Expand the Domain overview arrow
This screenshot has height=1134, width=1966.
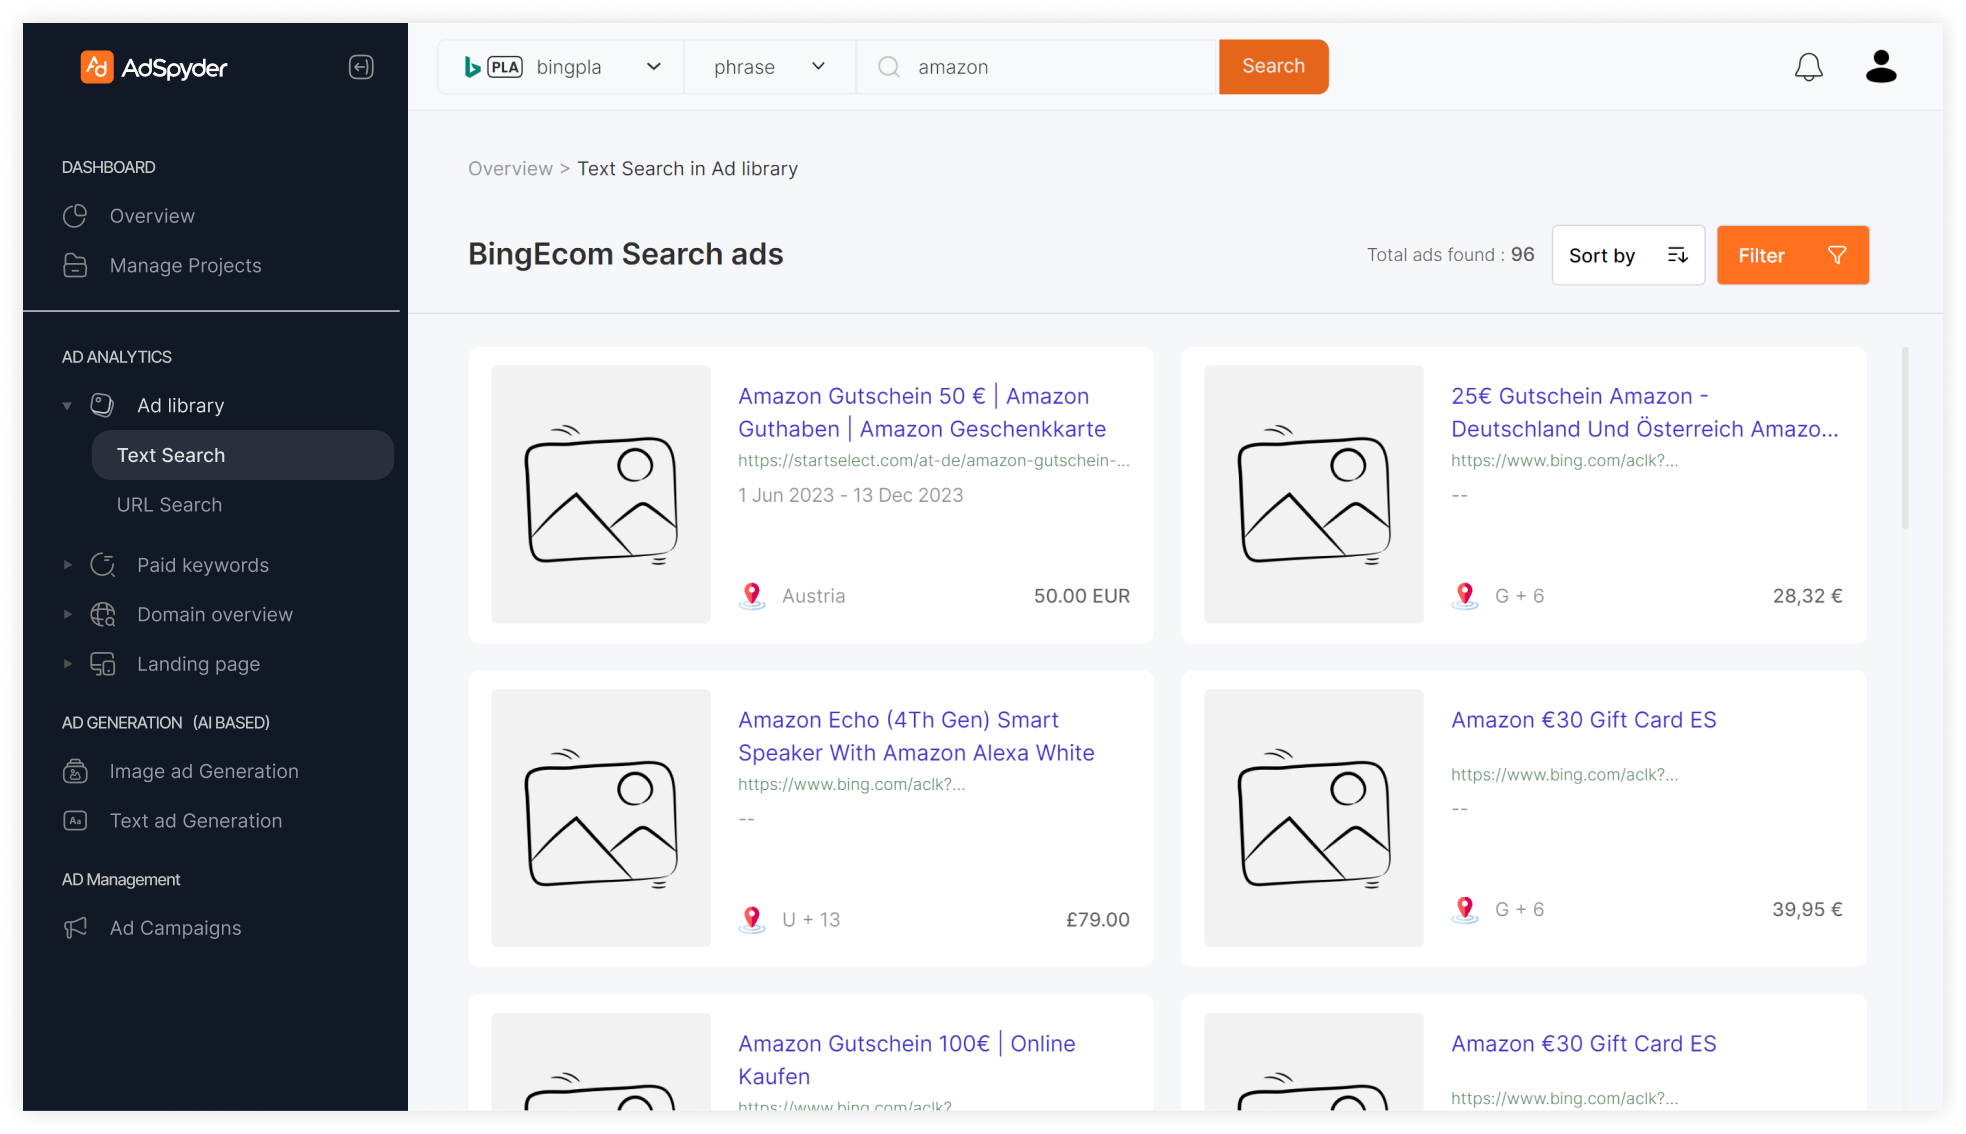67,614
